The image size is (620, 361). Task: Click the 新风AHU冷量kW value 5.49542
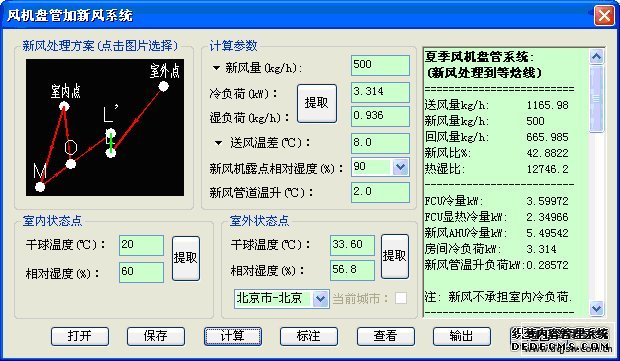click(x=547, y=233)
